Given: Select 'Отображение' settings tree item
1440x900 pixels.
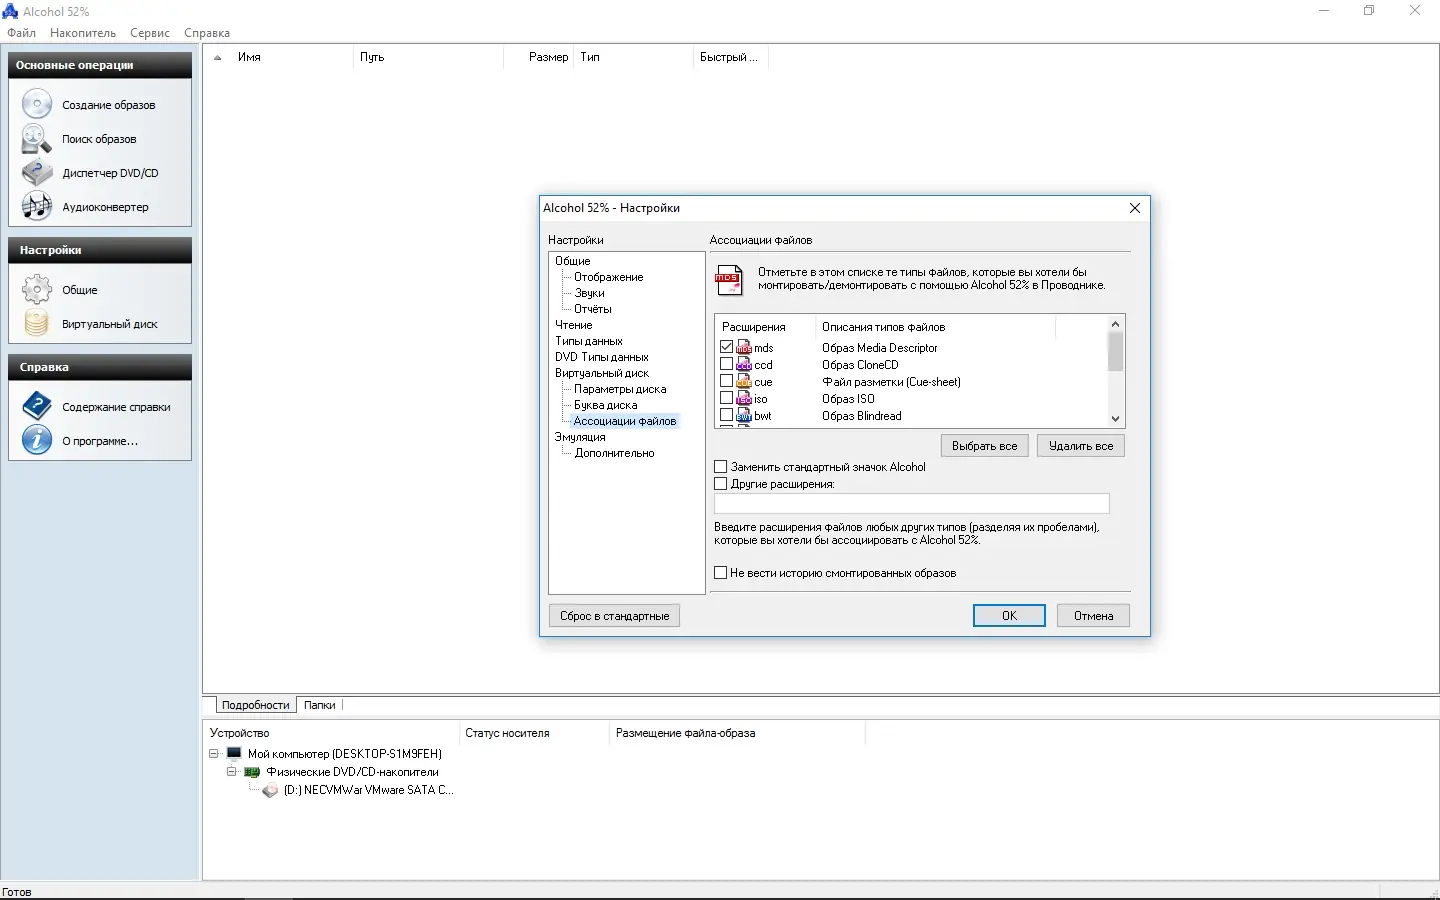Looking at the screenshot, I should [609, 277].
